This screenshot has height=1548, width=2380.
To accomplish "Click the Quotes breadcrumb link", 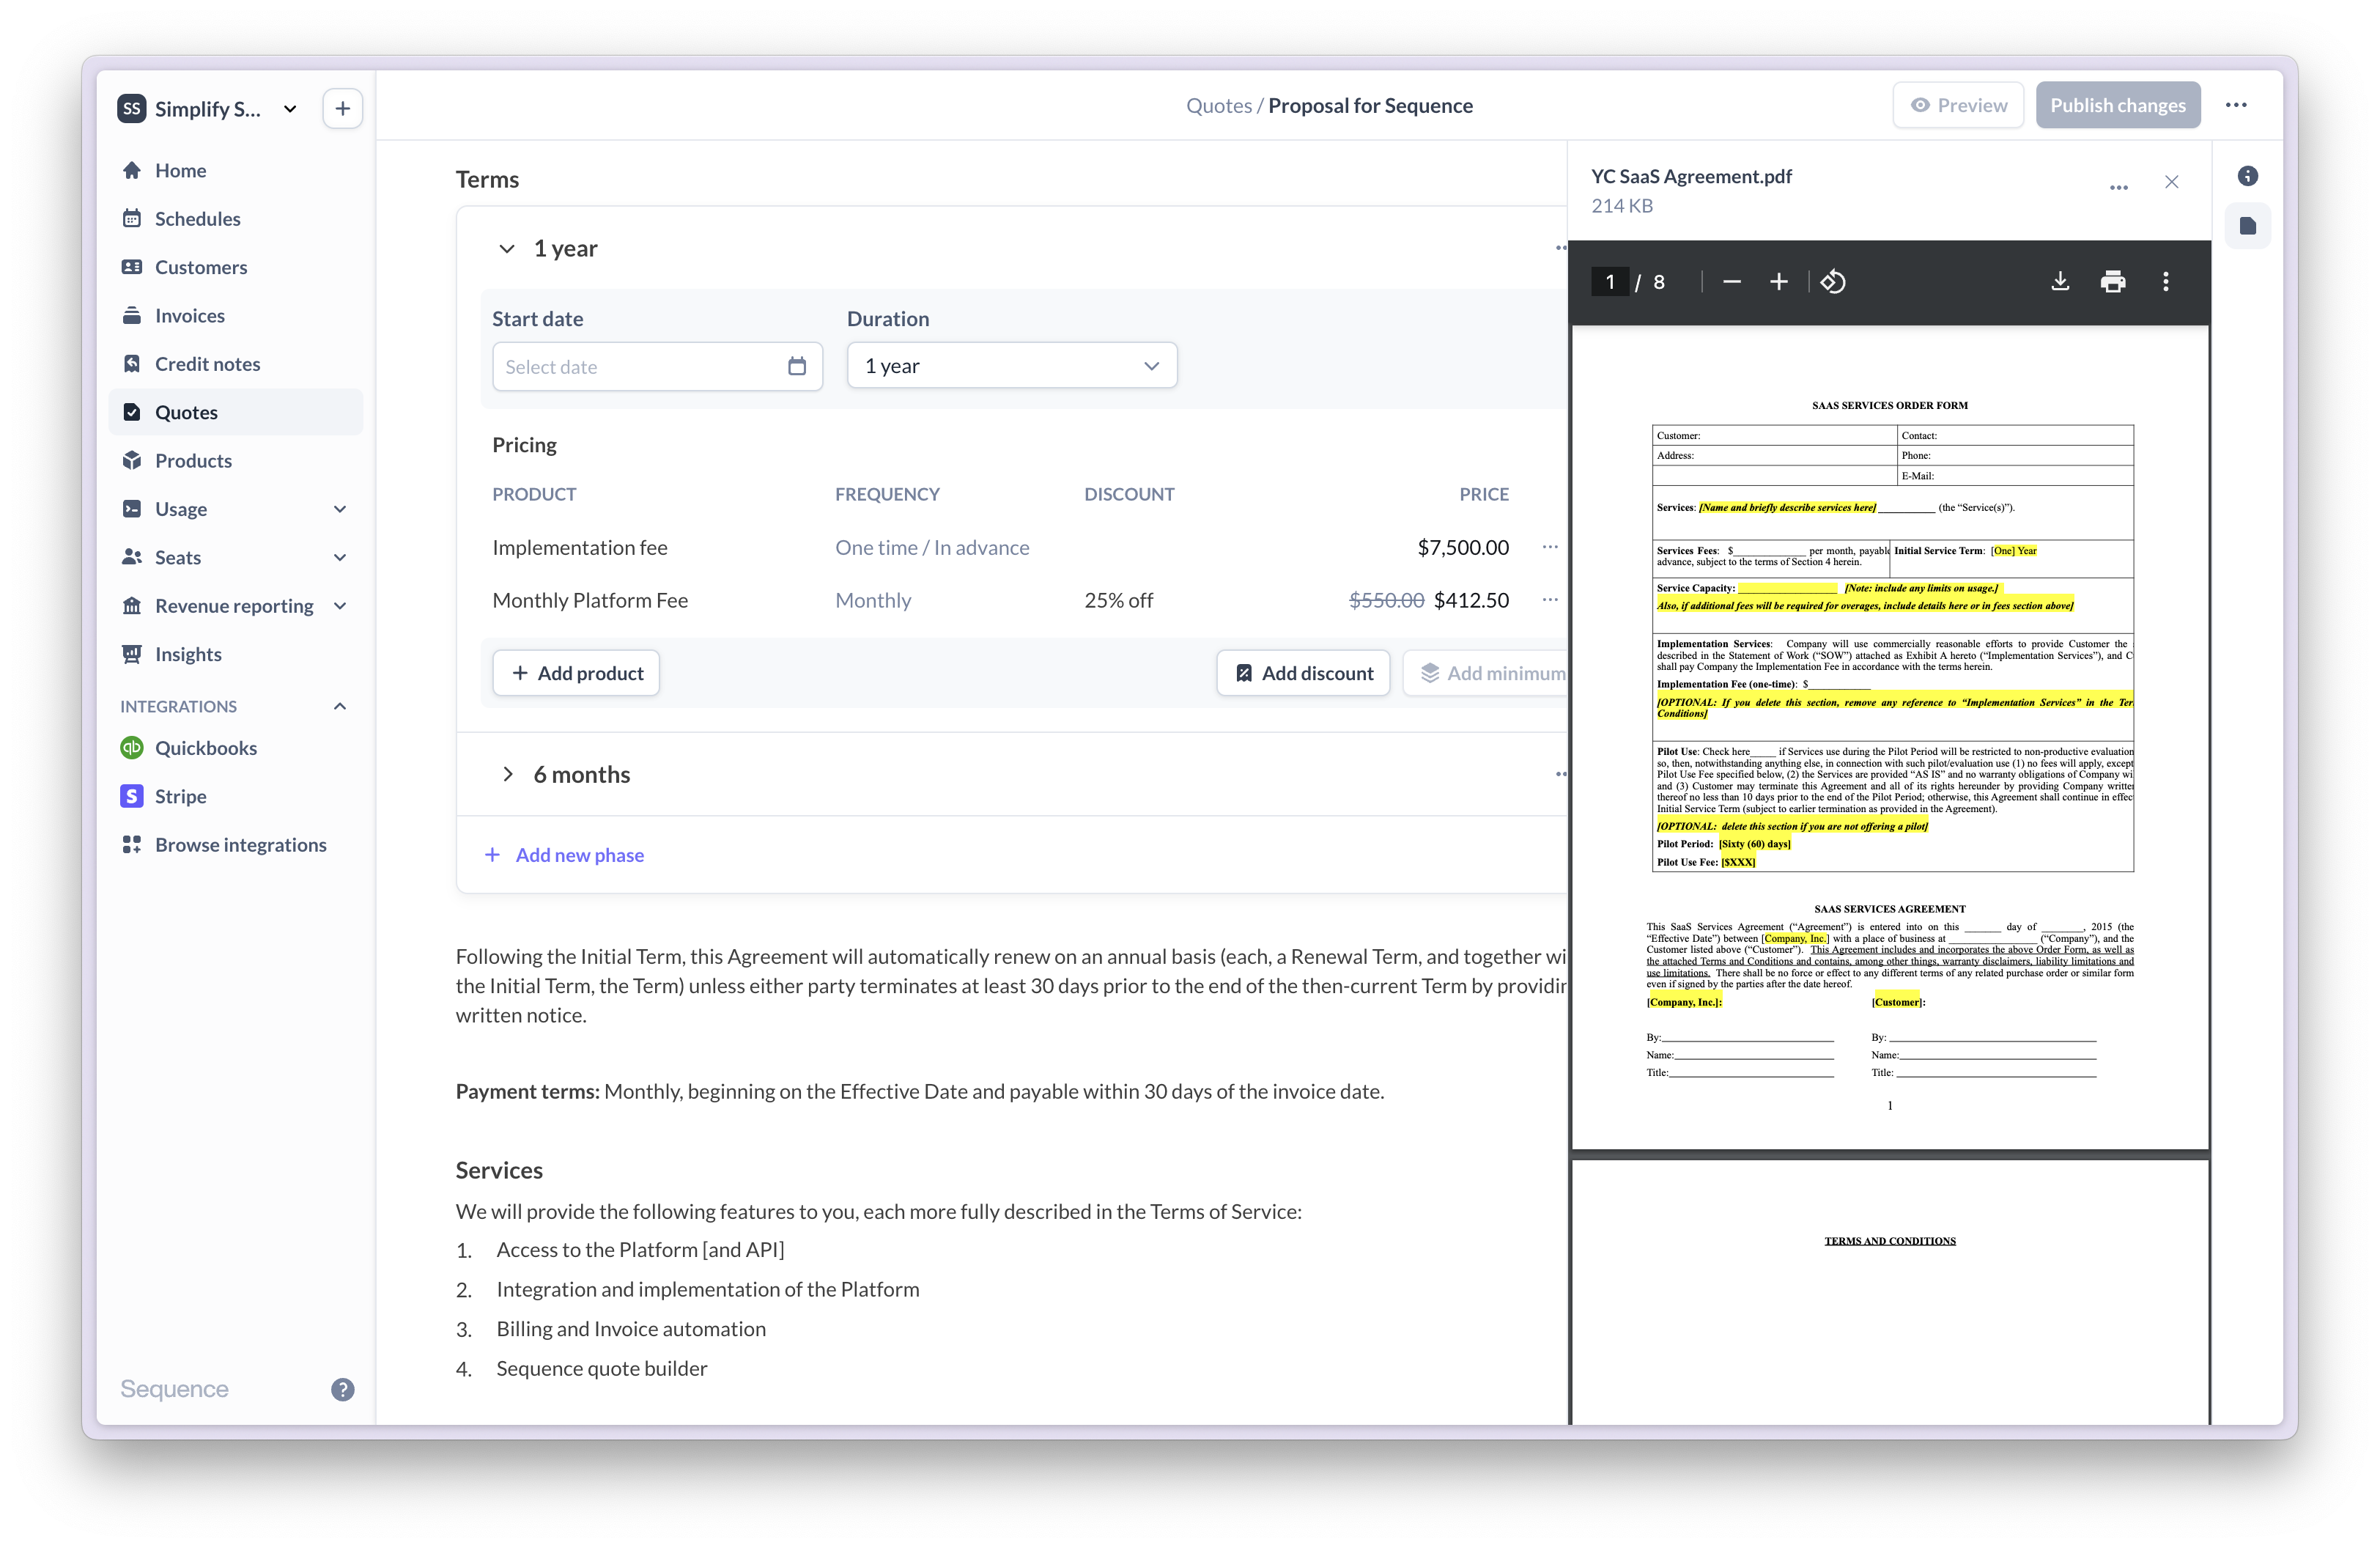I will pos(1218,105).
